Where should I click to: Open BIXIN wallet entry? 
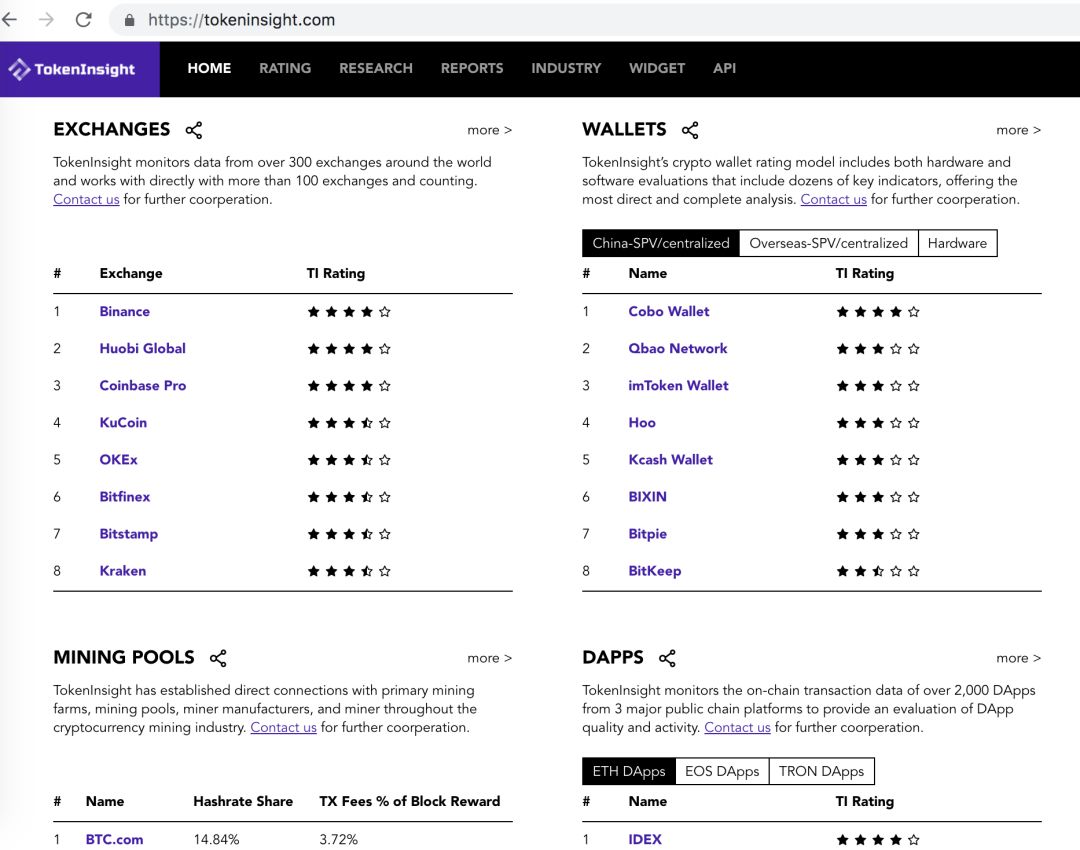pos(647,497)
